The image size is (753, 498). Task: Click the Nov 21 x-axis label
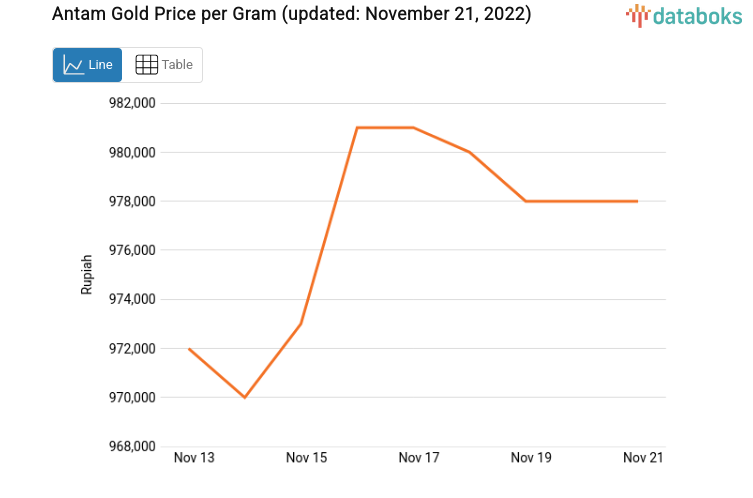click(643, 458)
